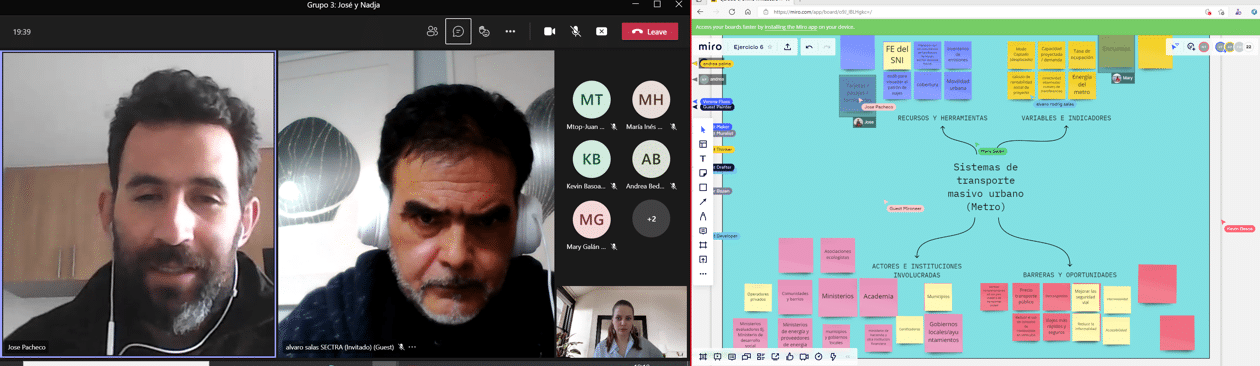The height and width of the screenshot is (366, 1260).
Task: Open reactions menu in Teams toolbar
Action: coord(484,31)
